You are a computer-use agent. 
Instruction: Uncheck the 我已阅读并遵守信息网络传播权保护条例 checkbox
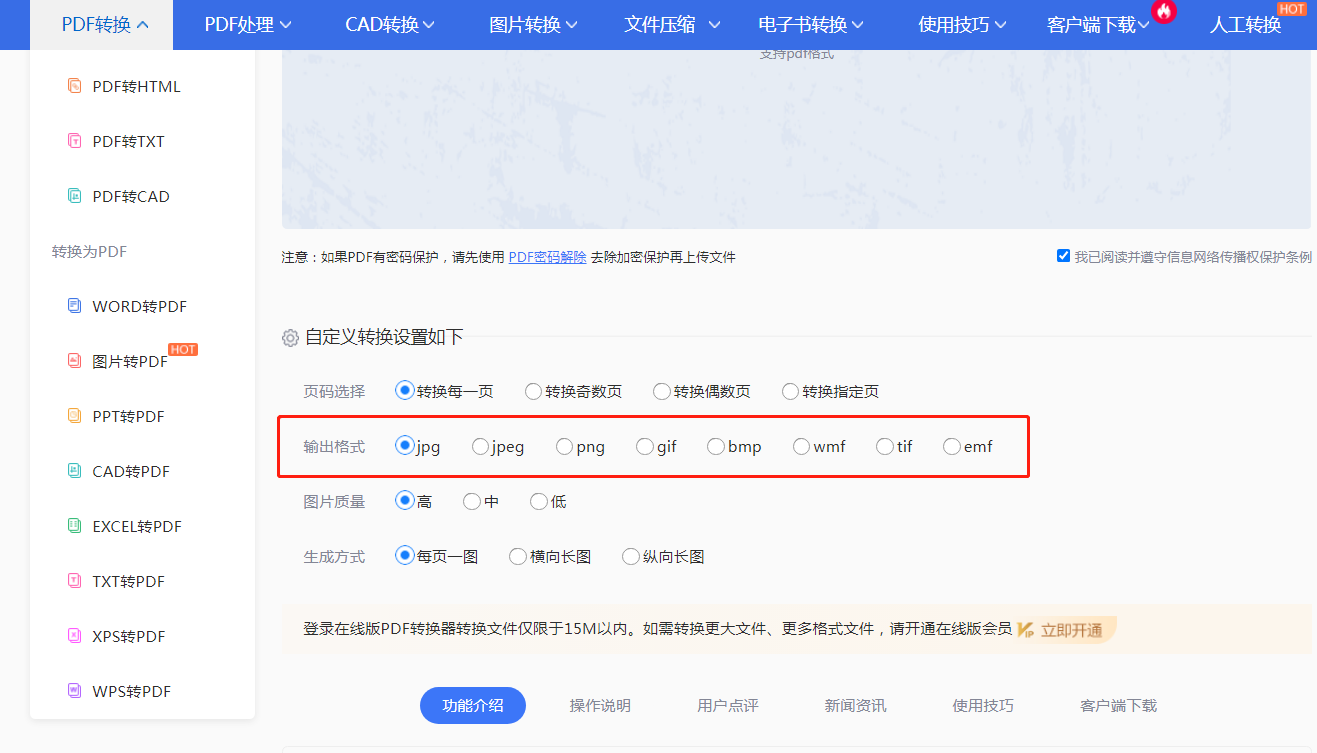tap(1063, 256)
